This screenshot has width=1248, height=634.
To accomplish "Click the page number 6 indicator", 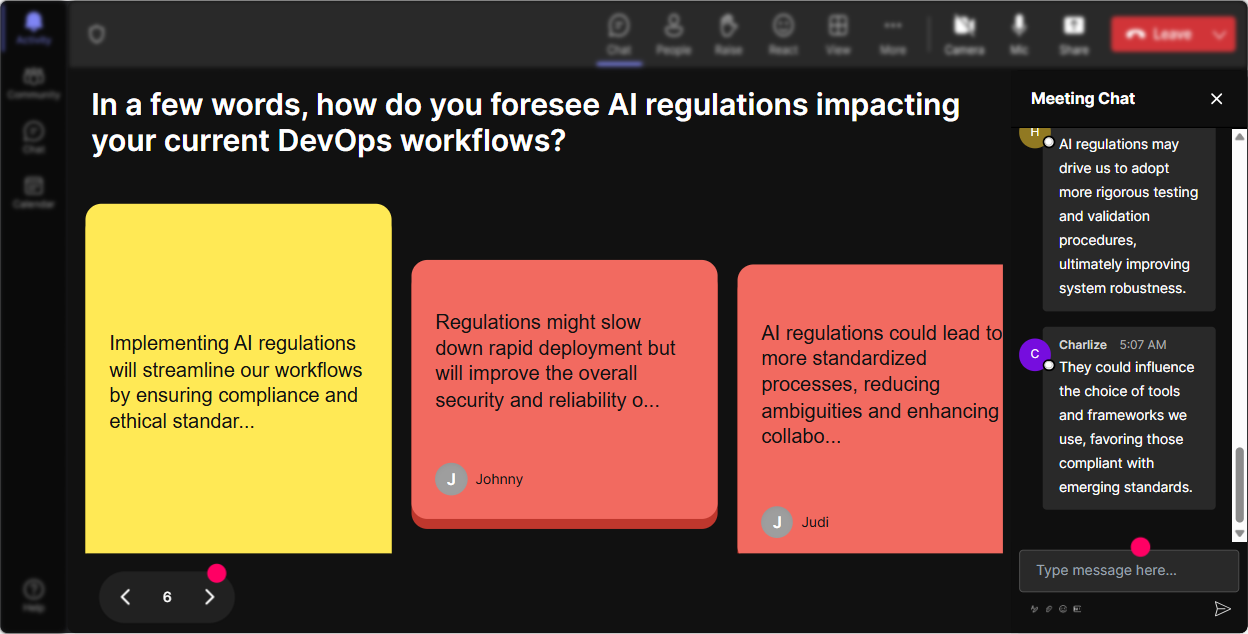I will click(167, 597).
